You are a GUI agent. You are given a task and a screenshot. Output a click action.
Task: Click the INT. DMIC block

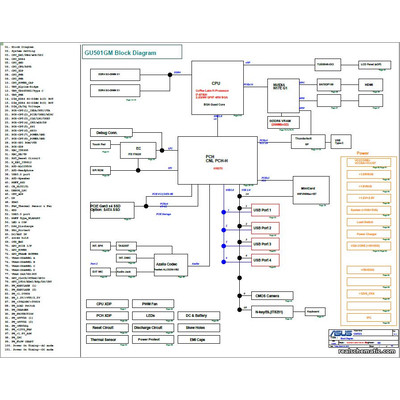[126, 258]
